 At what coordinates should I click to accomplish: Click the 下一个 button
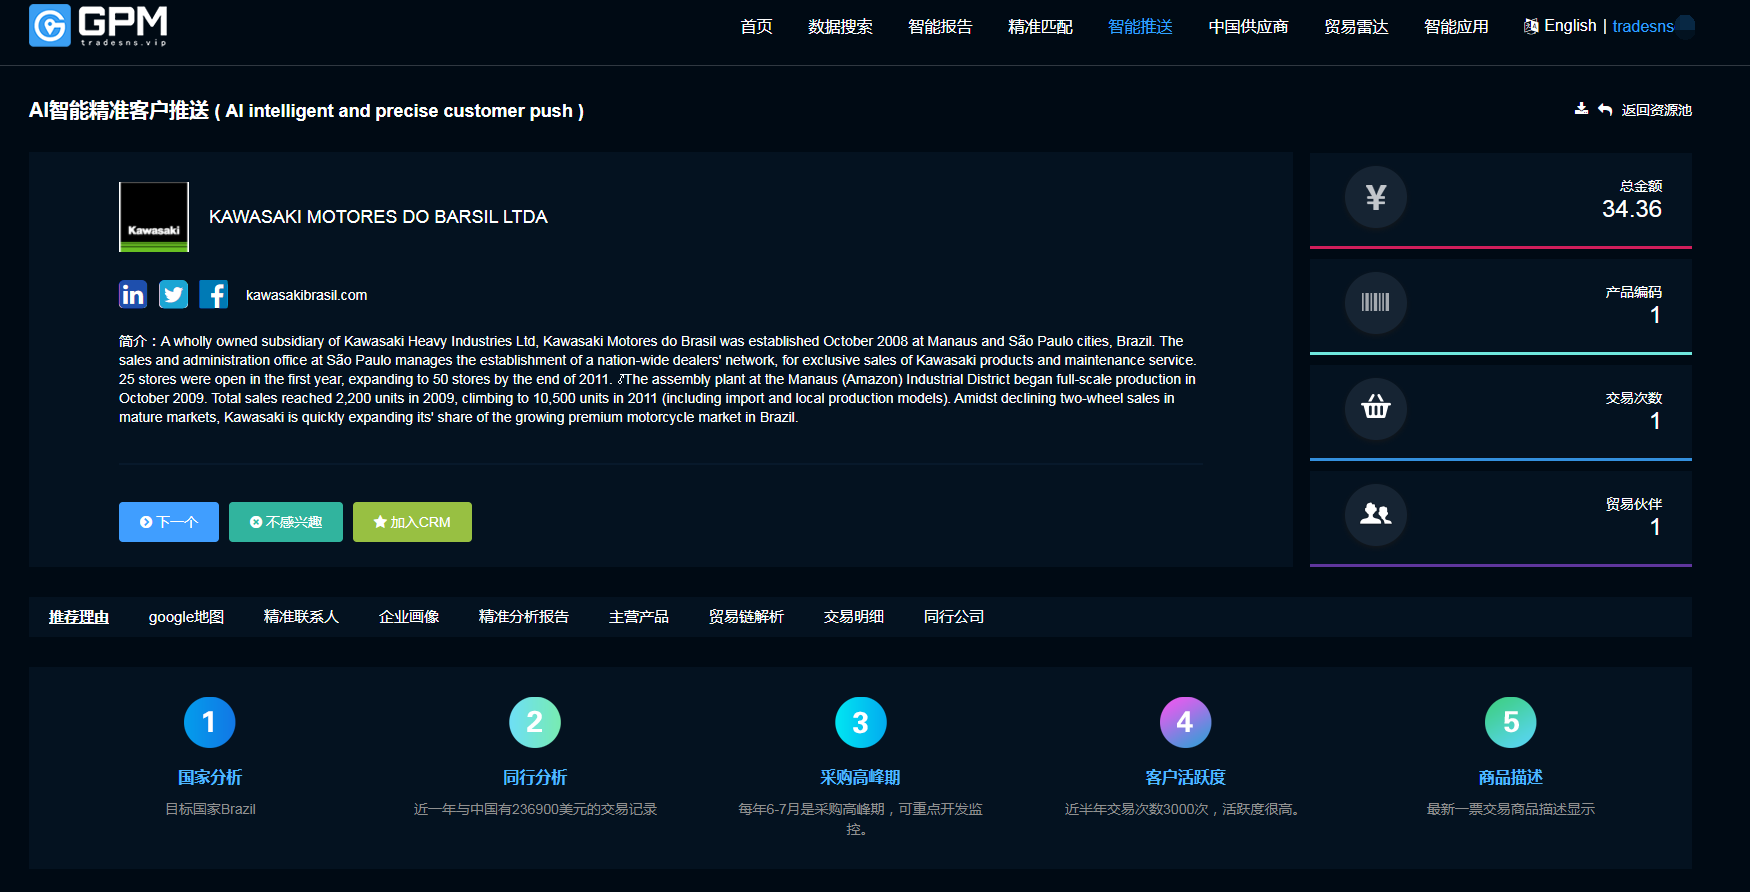(x=169, y=522)
